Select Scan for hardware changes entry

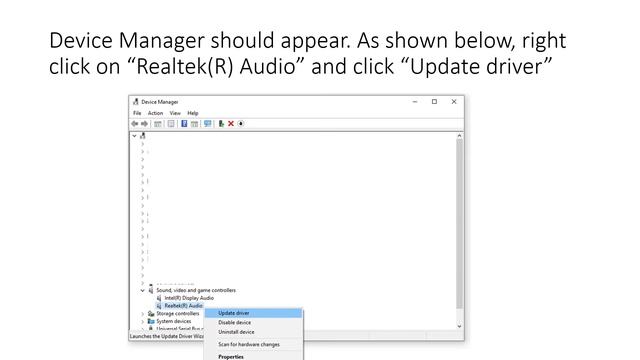(x=253, y=344)
